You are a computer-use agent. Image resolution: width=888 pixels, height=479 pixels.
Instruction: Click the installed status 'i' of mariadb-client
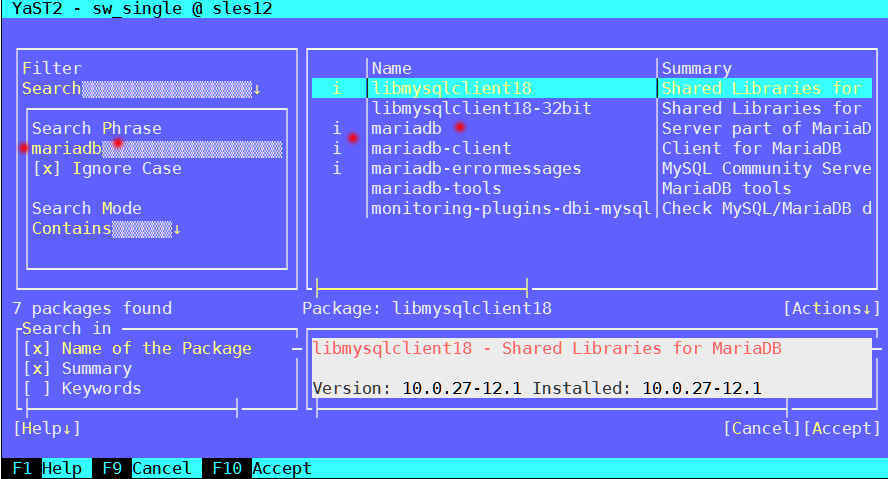[x=337, y=148]
